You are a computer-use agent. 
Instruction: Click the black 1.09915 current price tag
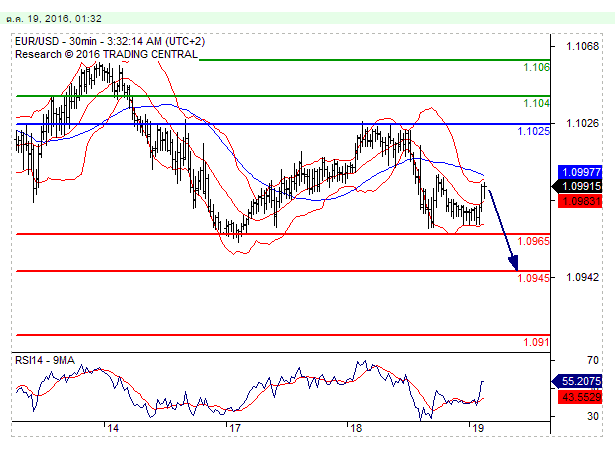click(x=577, y=186)
